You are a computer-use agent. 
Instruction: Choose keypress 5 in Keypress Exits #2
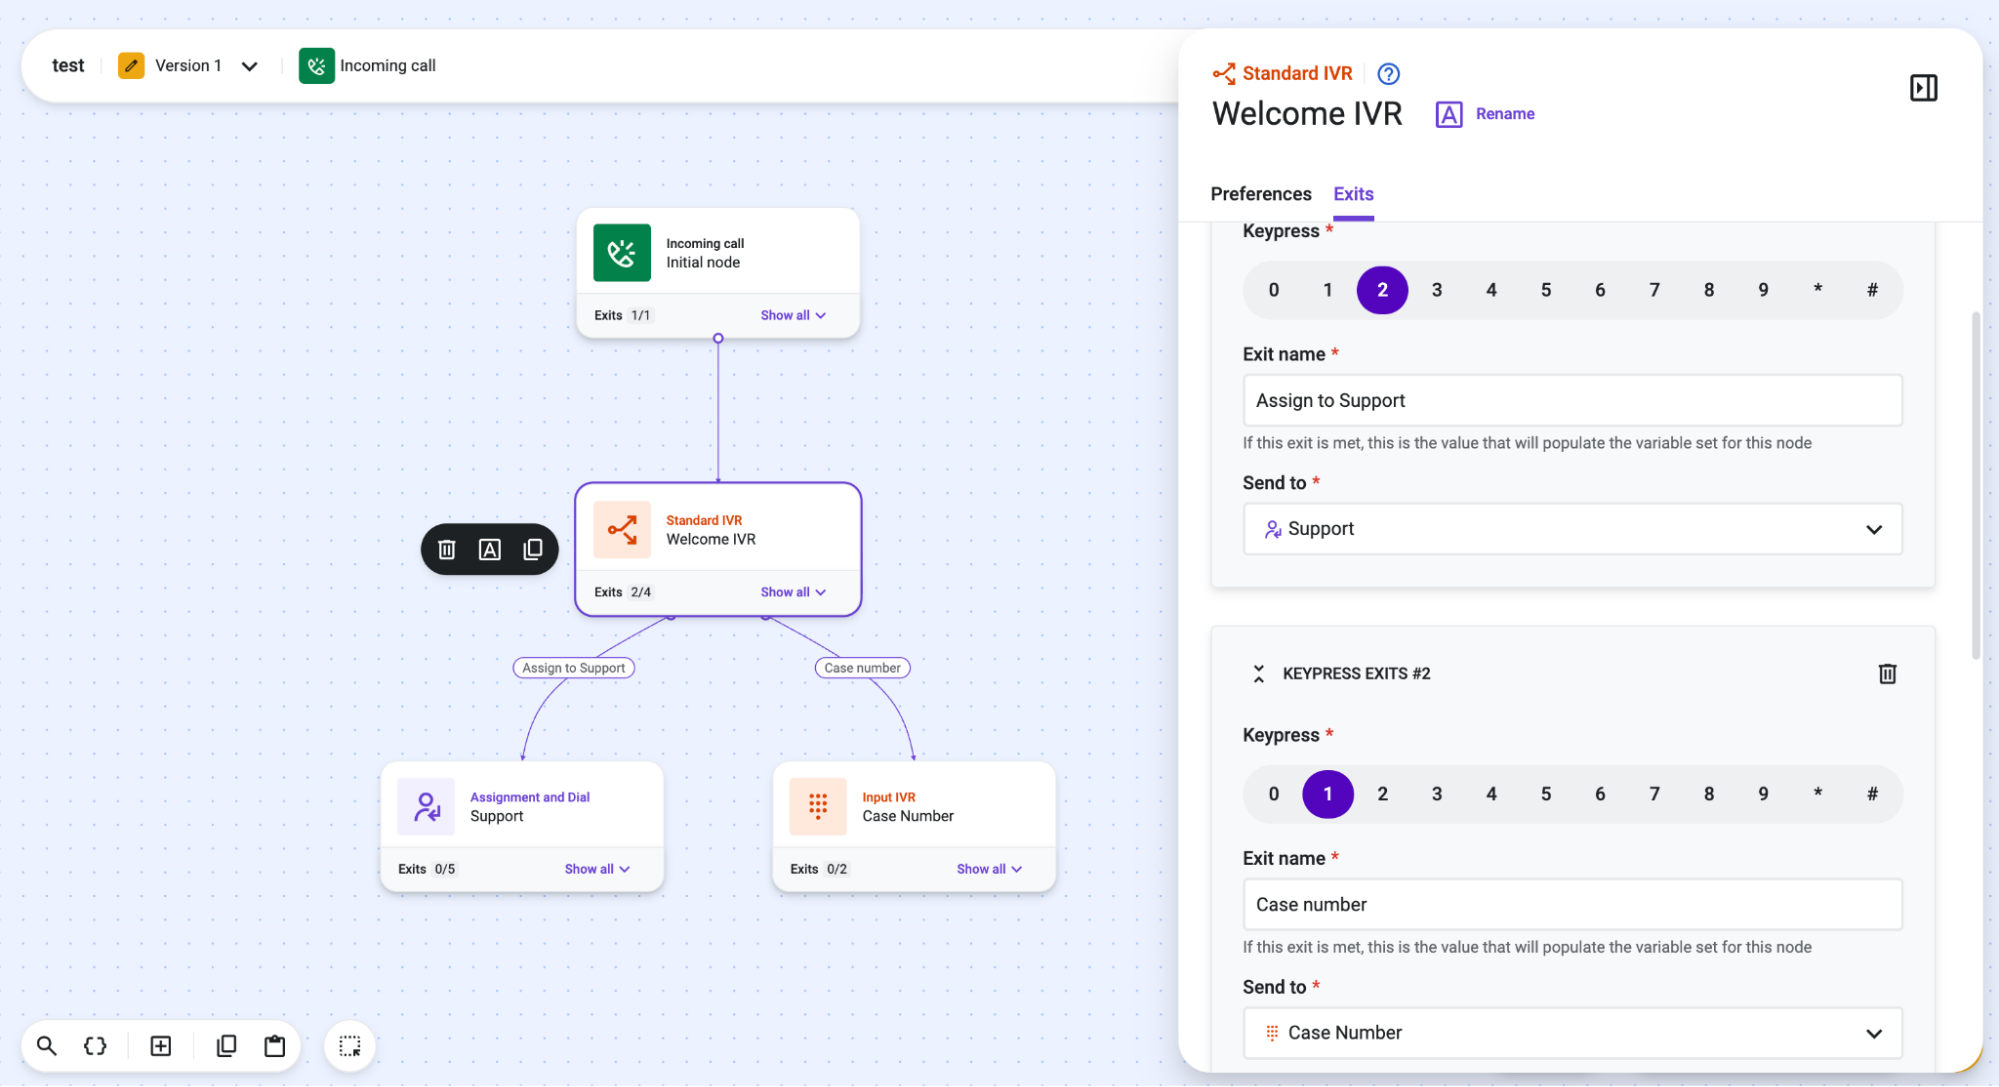pyautogui.click(x=1546, y=794)
